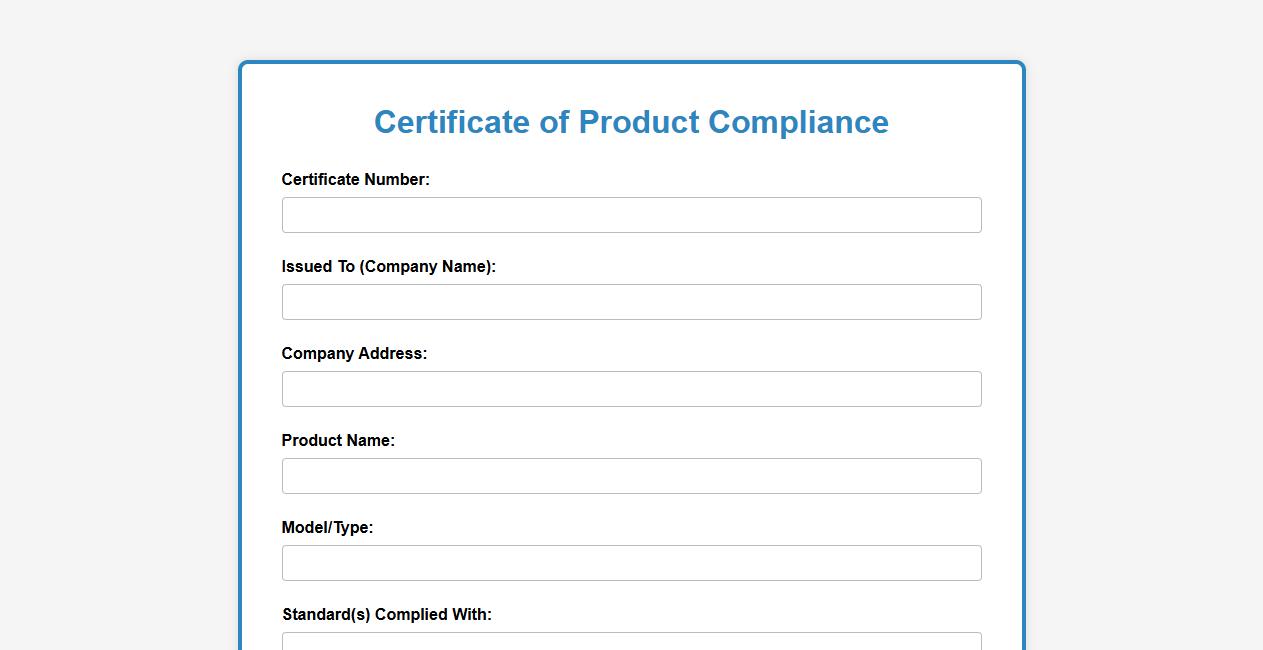The image size is (1263, 650).
Task: Click the 'Certificate Number:' label
Action: point(355,180)
